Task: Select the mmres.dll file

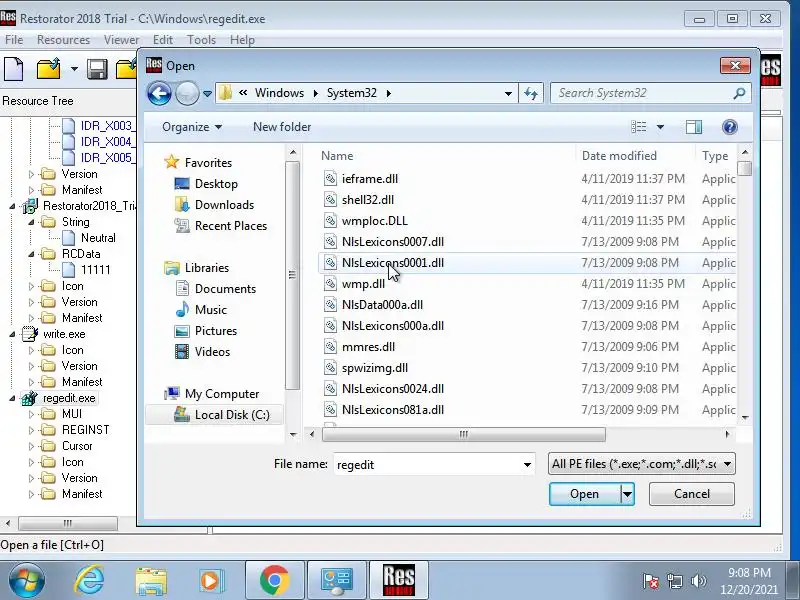Action: [x=368, y=347]
